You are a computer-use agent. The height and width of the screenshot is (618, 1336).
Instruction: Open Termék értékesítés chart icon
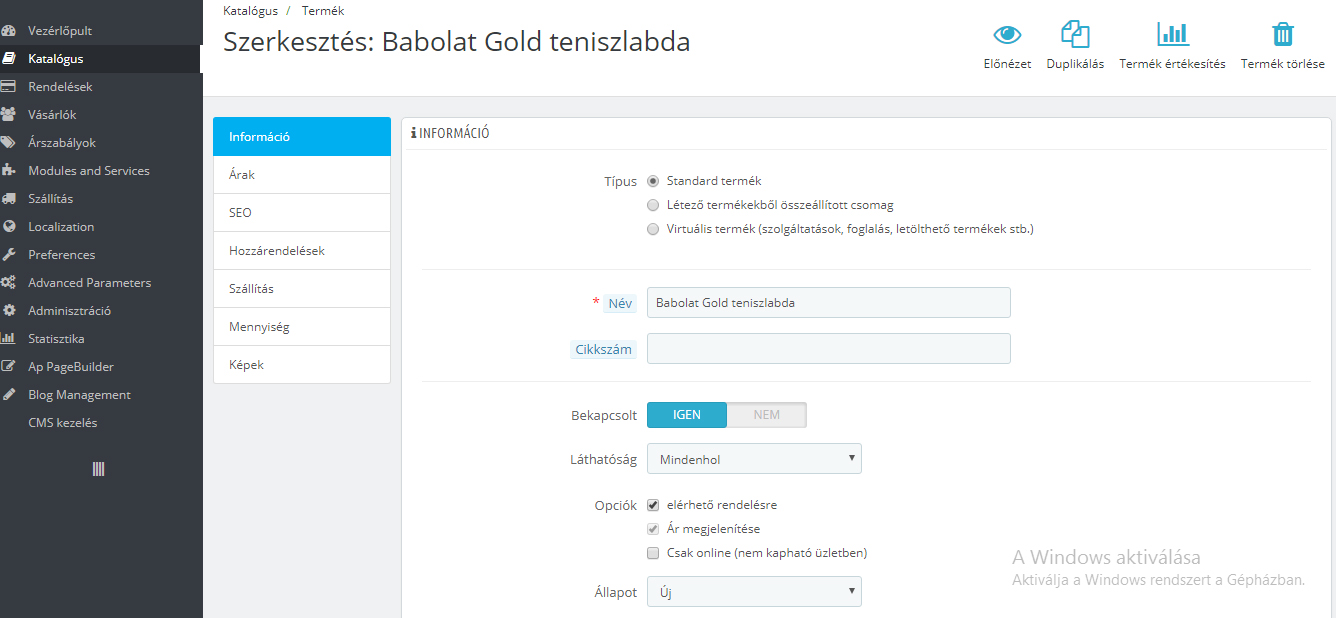pos(1172,35)
